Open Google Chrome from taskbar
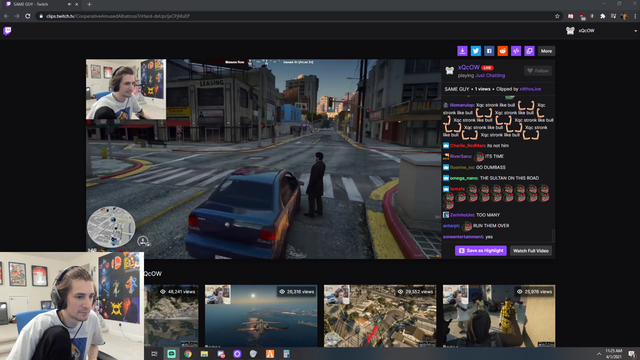The height and width of the screenshot is (360, 640). pos(188,354)
